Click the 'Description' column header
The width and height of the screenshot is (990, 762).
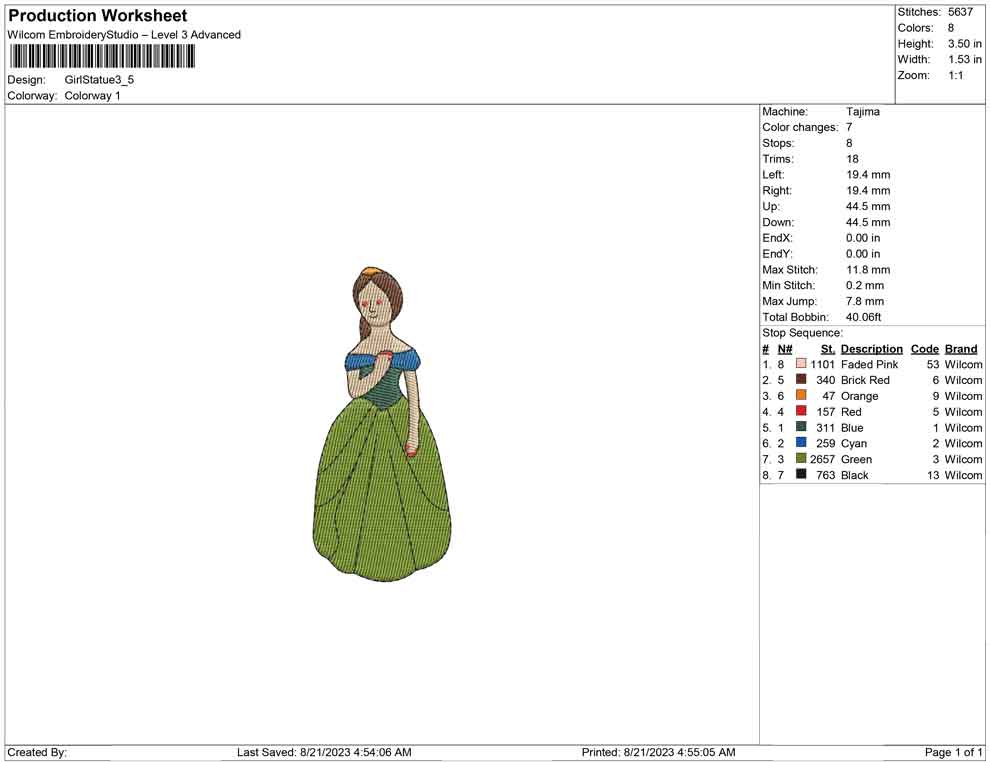tap(872, 349)
